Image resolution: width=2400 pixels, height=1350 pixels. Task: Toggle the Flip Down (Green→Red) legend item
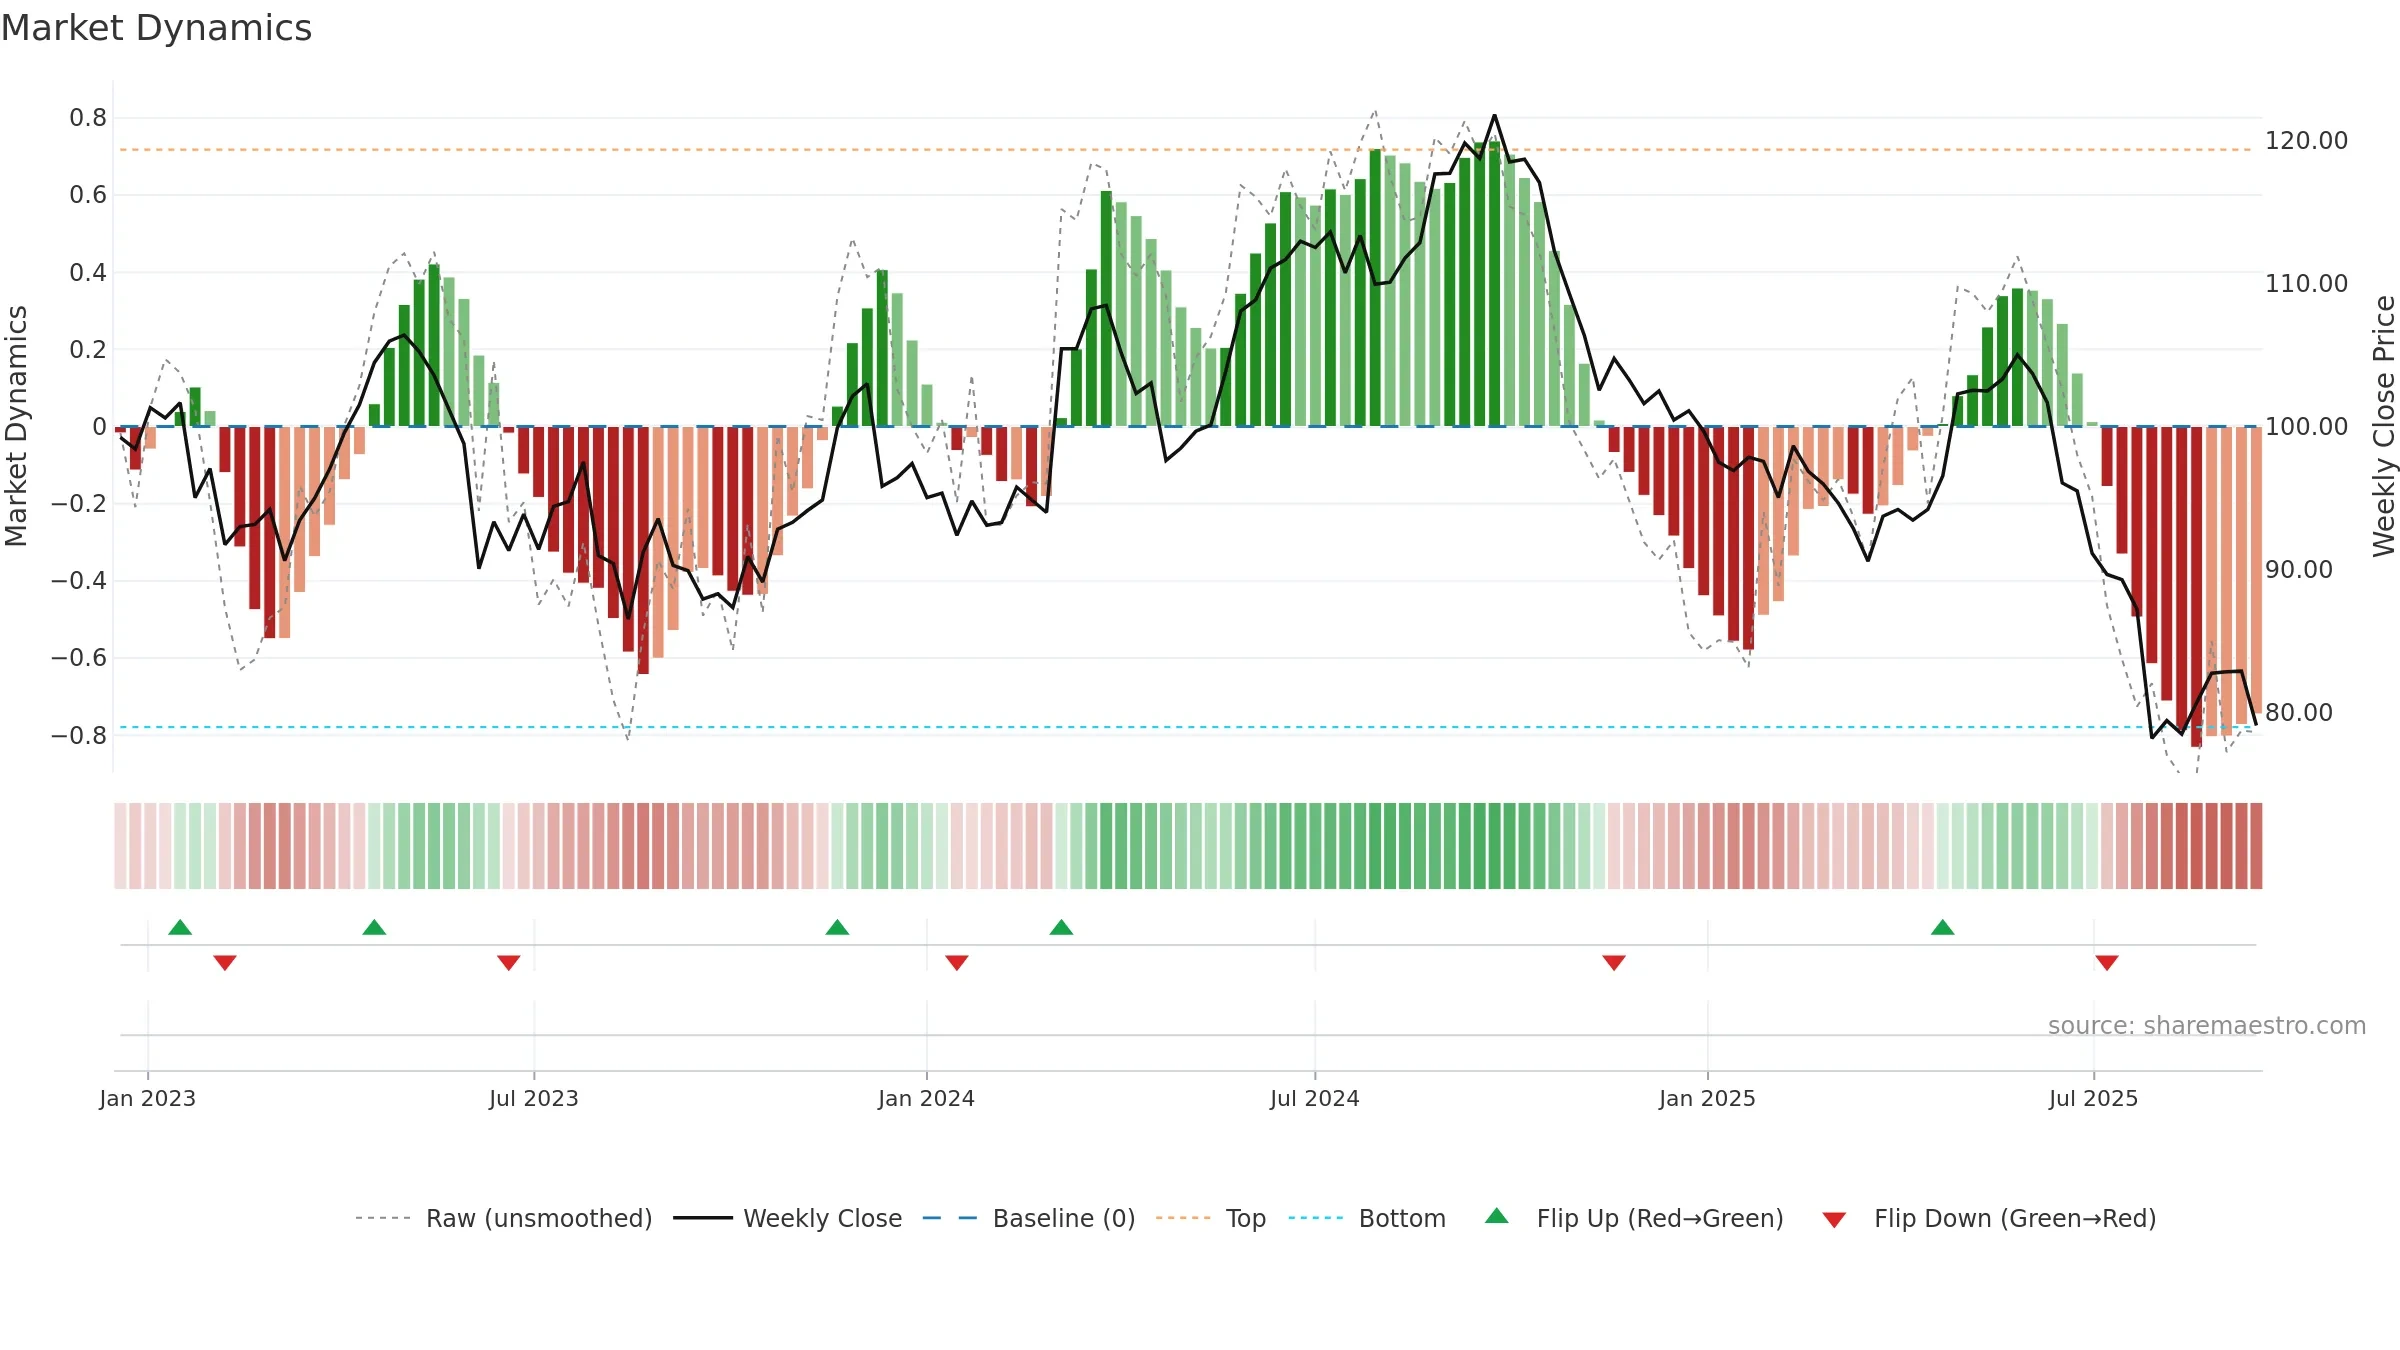1988,1218
